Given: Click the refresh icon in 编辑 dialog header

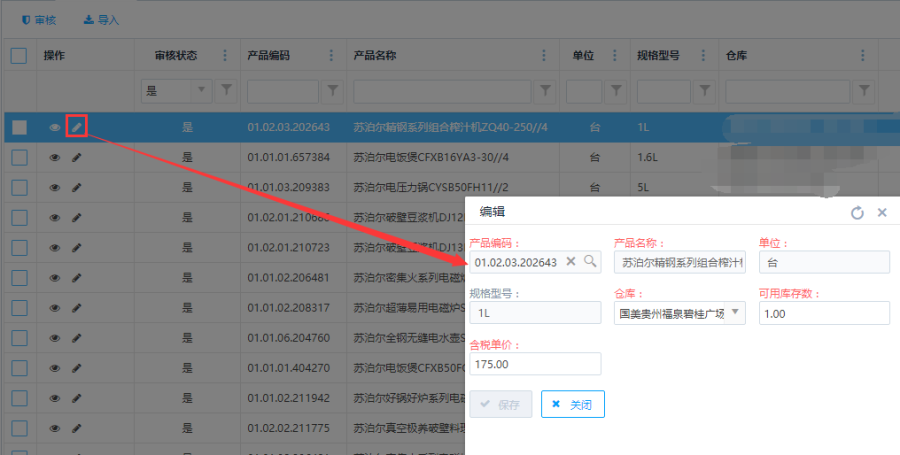Looking at the screenshot, I should coord(857,213).
